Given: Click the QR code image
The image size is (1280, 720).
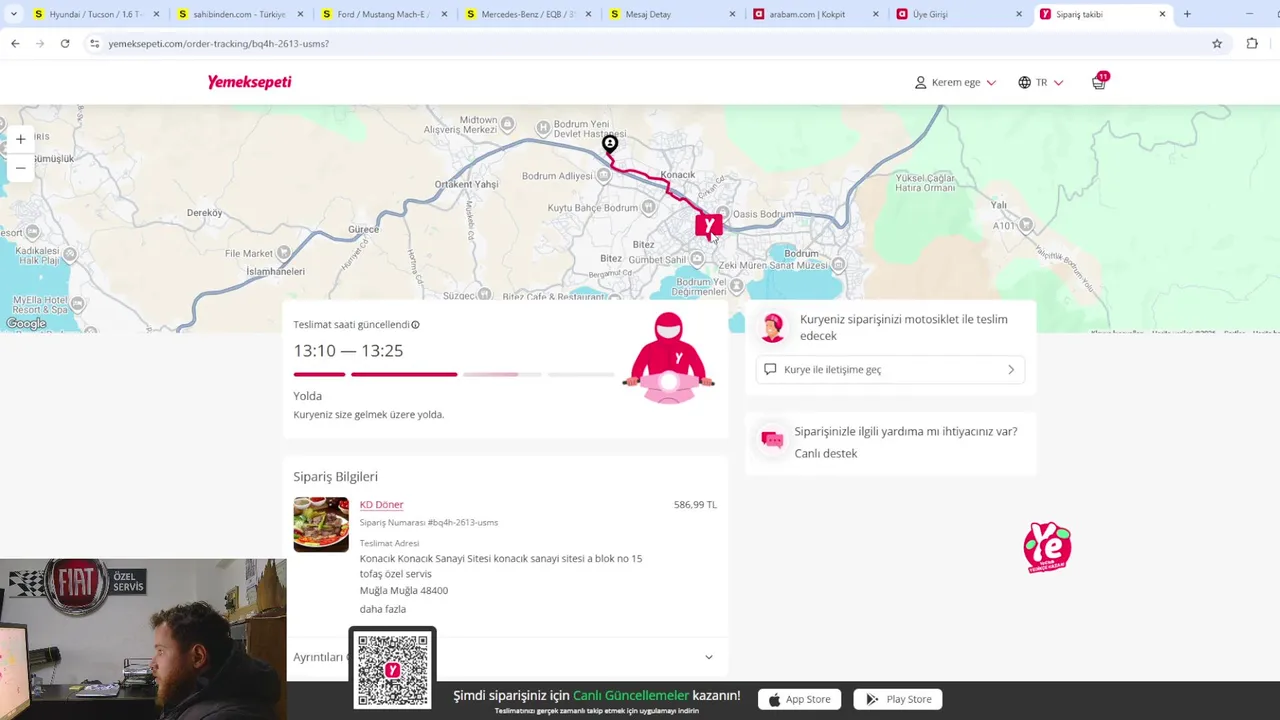Looking at the screenshot, I should click(393, 669).
